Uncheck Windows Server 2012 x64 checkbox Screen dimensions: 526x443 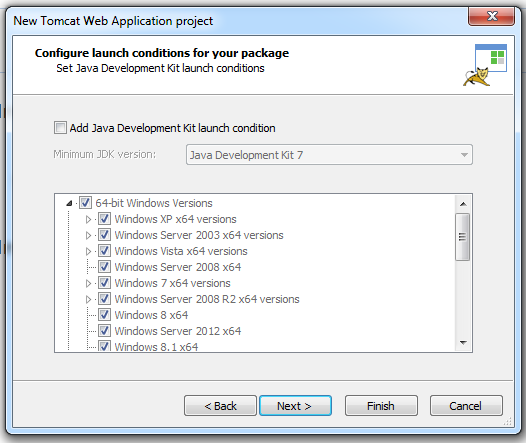(x=104, y=331)
